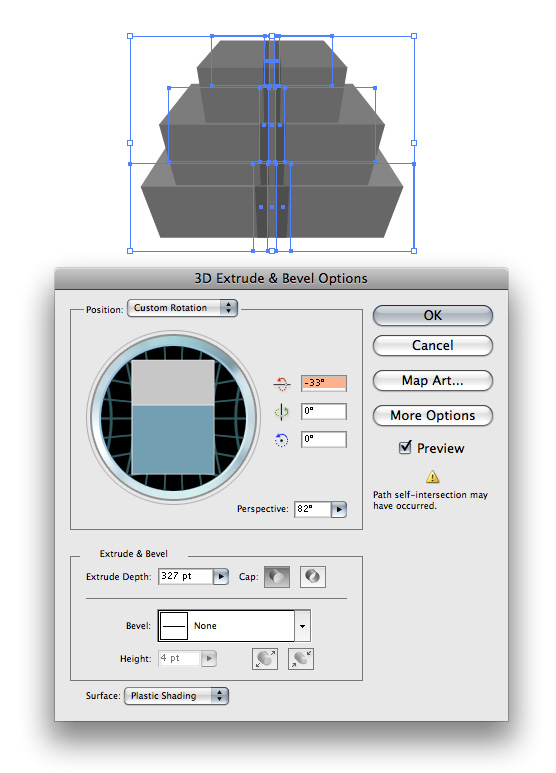Select the Bevel Extent Out icon

click(x=265, y=658)
